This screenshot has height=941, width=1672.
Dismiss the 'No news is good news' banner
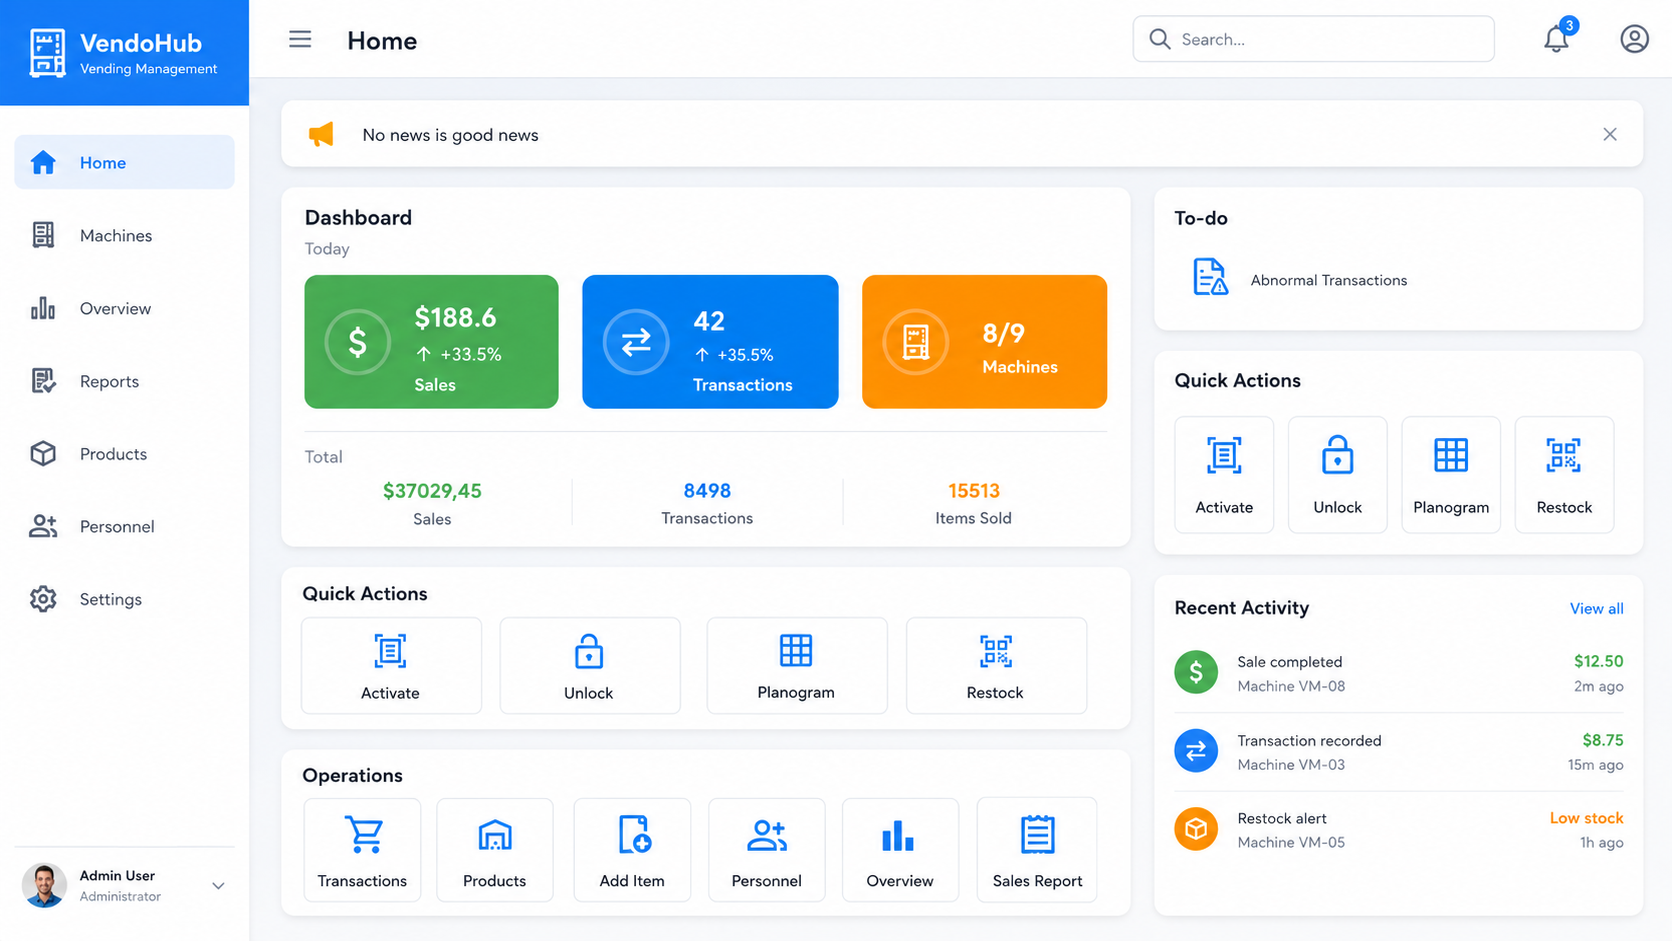[1610, 134]
